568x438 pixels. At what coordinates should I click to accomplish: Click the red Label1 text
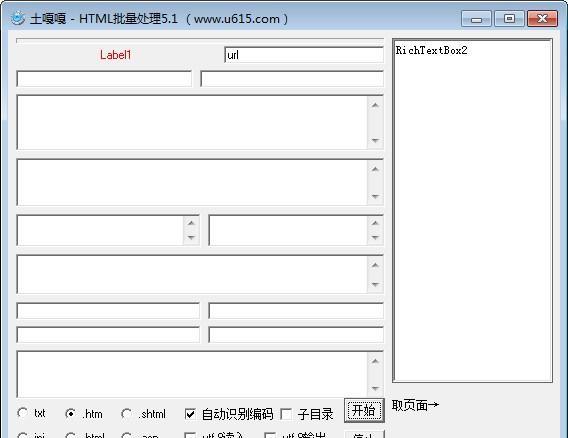pyautogui.click(x=116, y=55)
